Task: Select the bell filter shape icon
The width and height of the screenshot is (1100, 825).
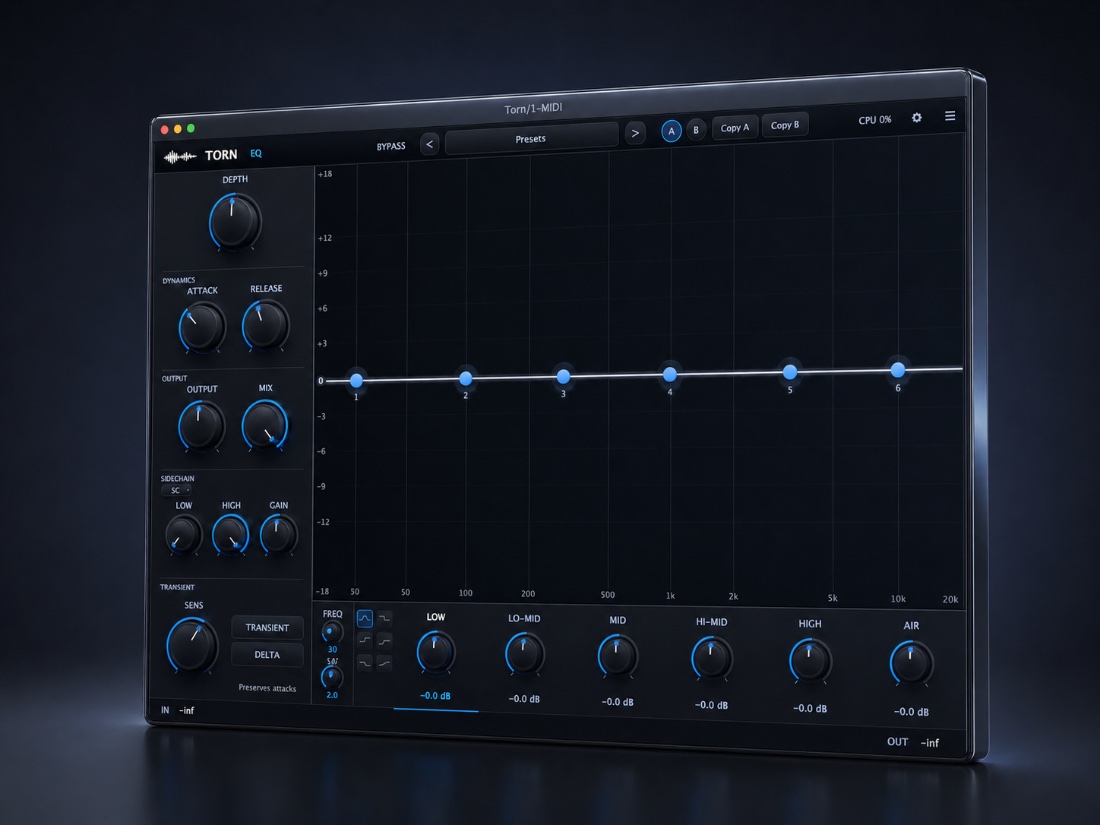Action: [x=364, y=619]
